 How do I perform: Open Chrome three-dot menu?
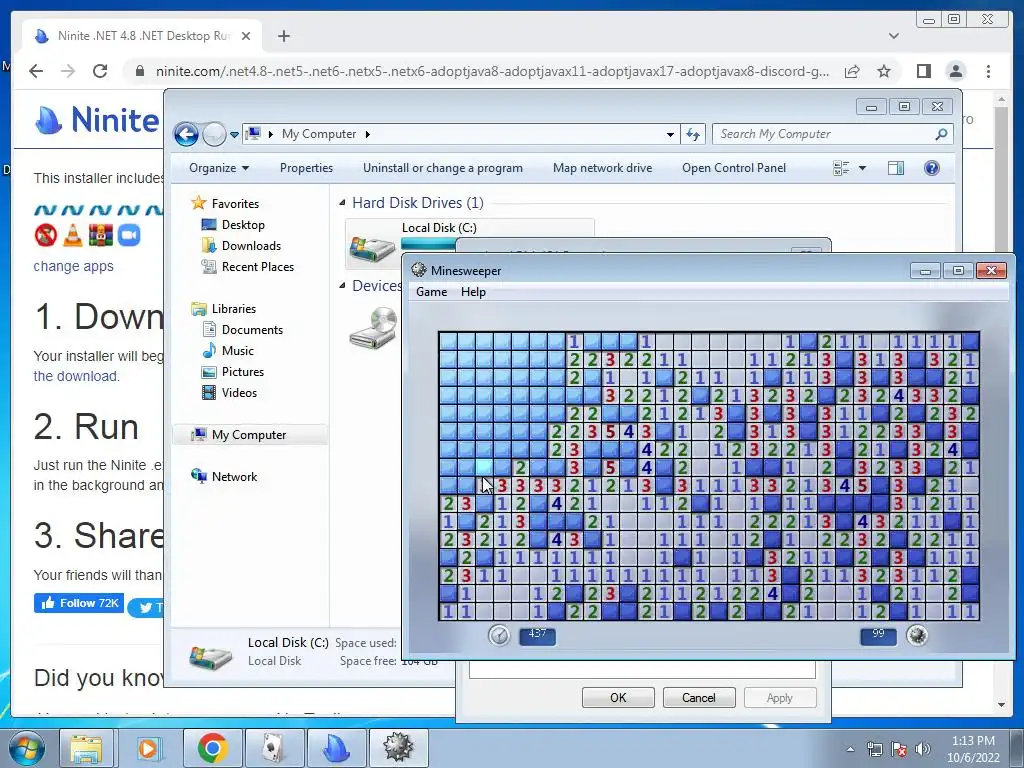pos(988,71)
